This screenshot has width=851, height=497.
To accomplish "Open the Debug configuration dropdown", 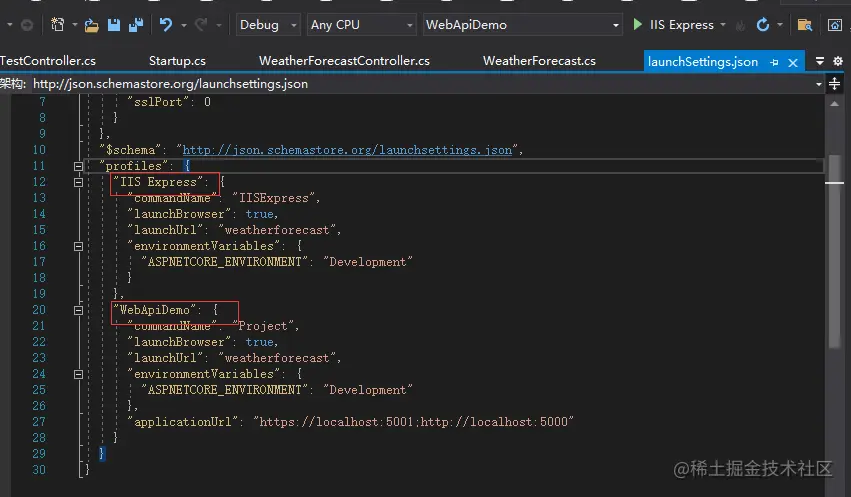I will pyautogui.click(x=268, y=25).
